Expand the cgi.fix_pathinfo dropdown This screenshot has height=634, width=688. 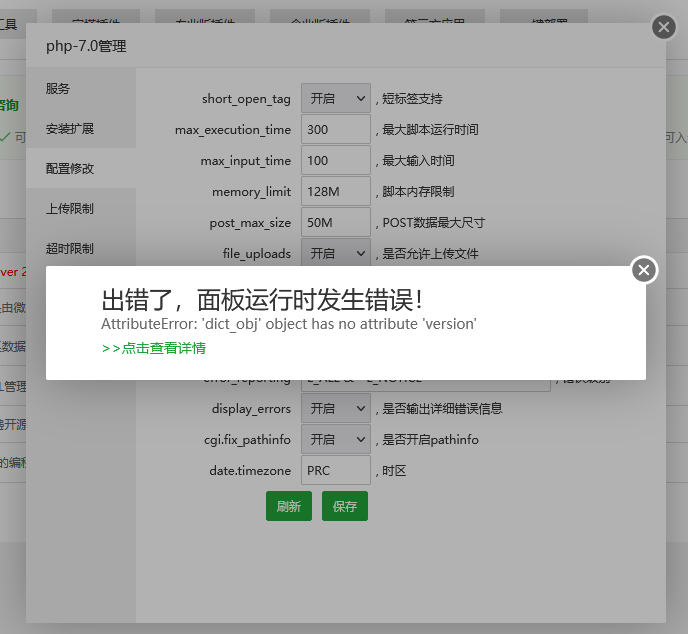(336, 439)
